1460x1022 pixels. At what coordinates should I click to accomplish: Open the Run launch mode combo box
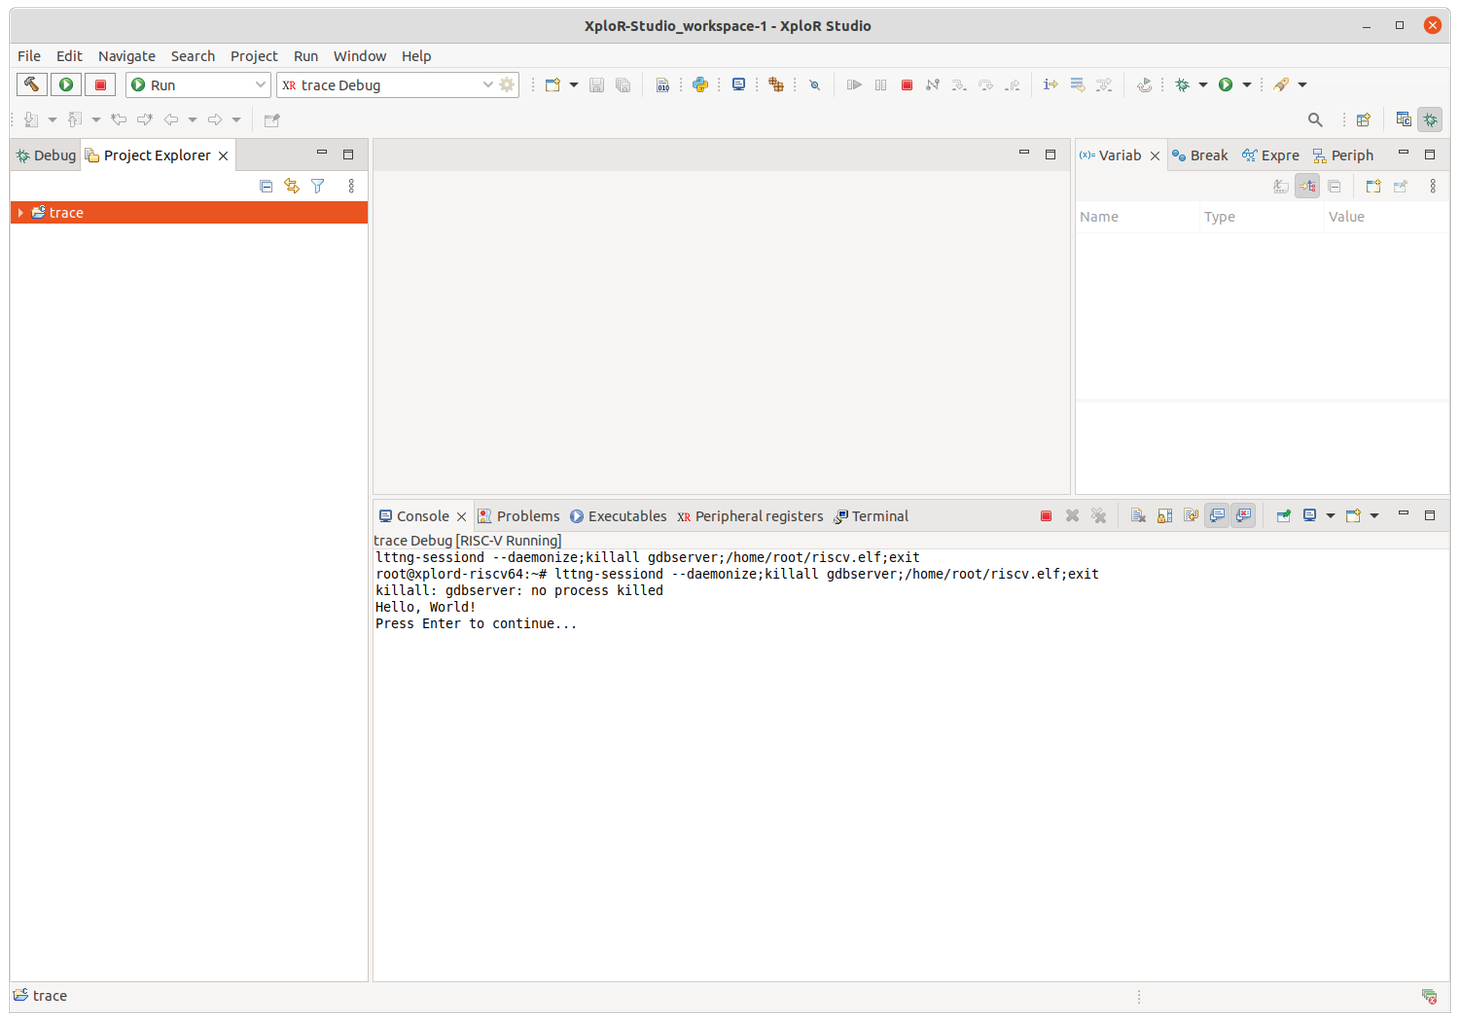[198, 85]
